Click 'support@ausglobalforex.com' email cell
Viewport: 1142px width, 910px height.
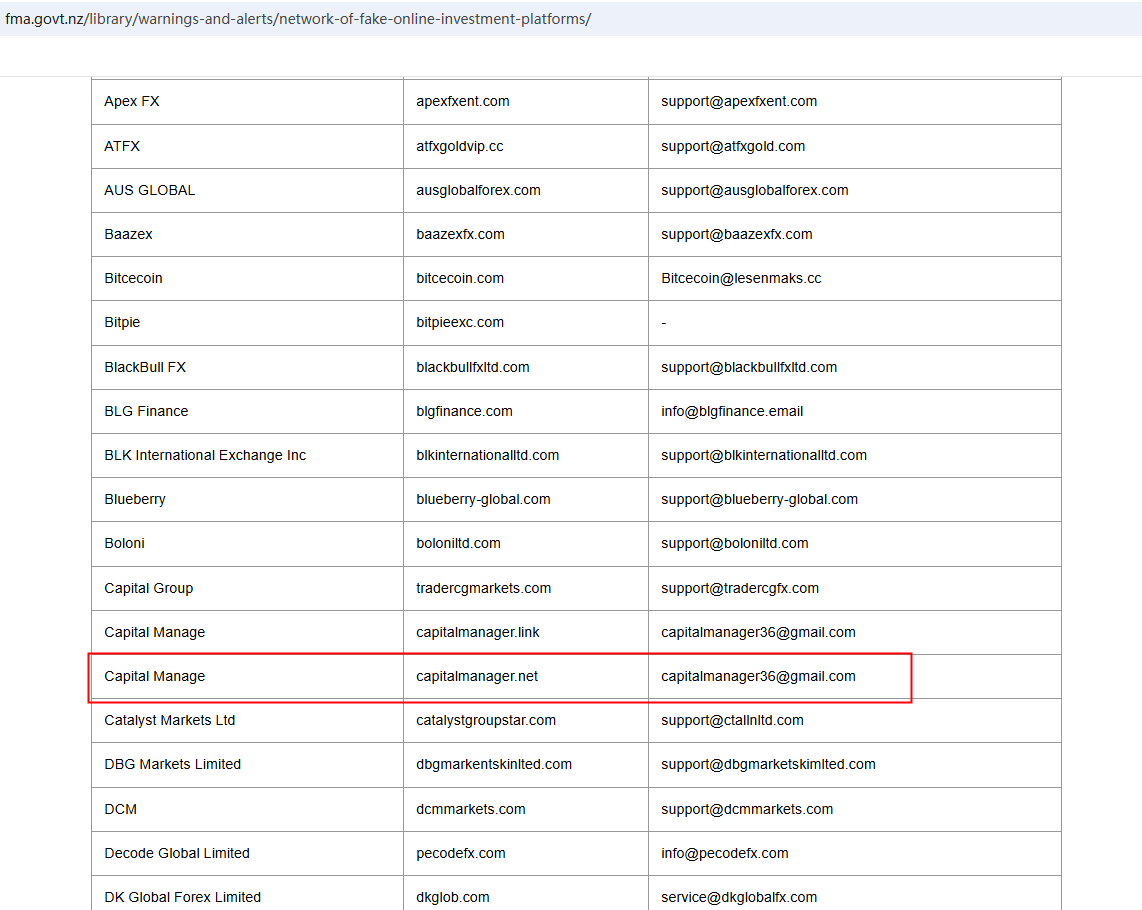click(x=854, y=190)
